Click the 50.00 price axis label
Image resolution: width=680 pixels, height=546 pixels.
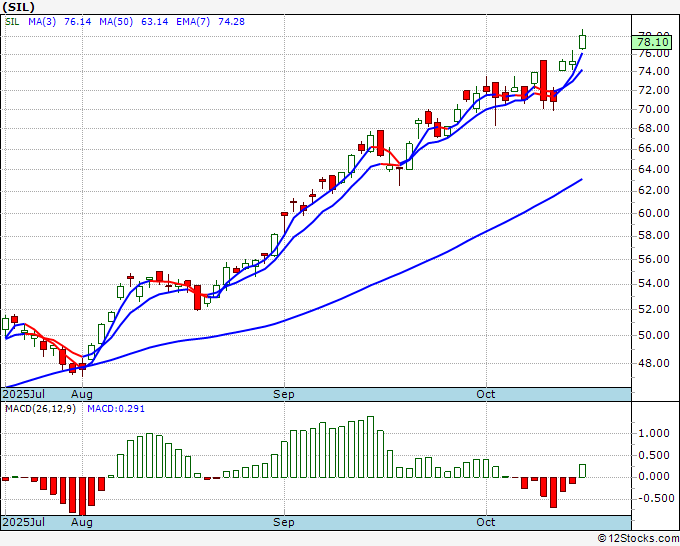point(654,336)
